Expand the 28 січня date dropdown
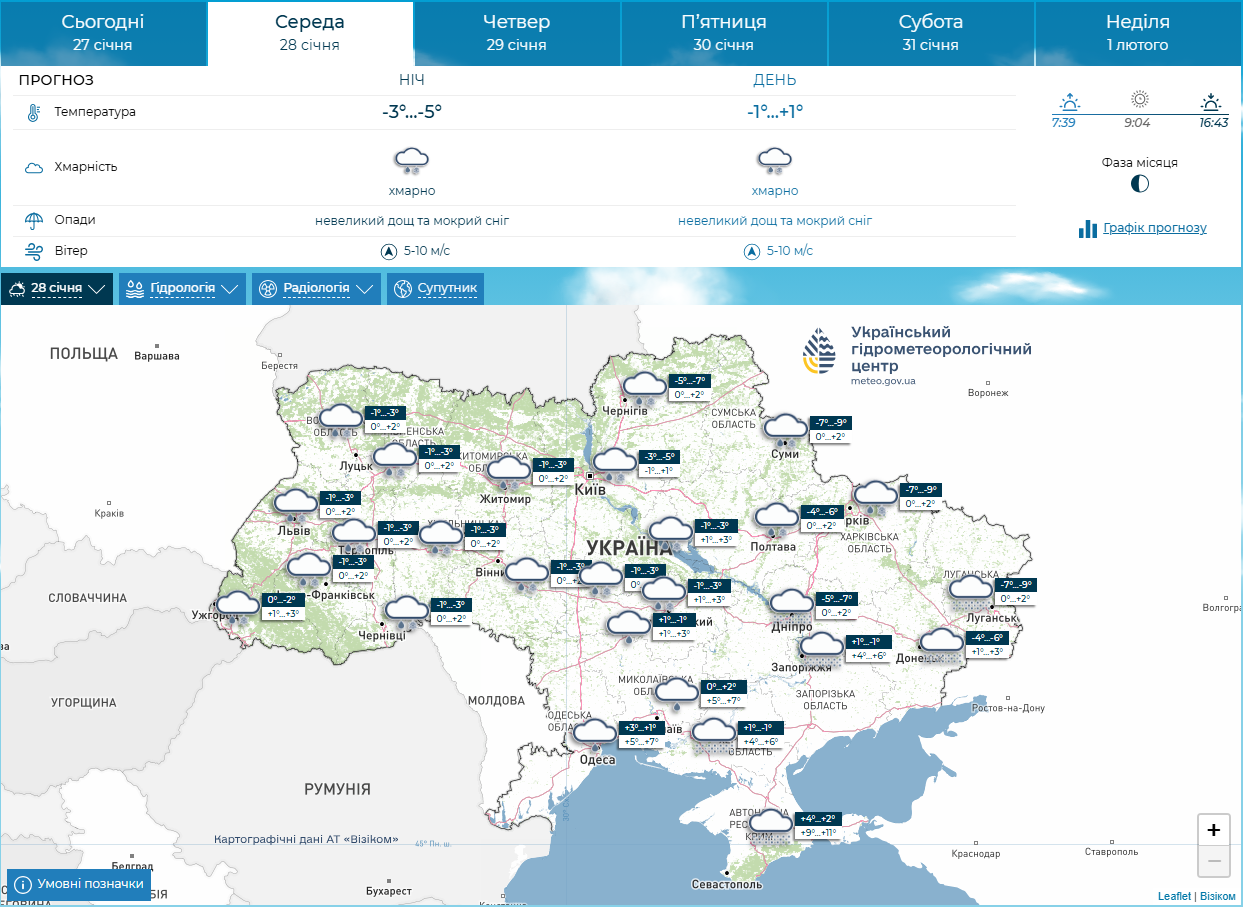This screenshot has height=907, width=1243. tap(97, 288)
